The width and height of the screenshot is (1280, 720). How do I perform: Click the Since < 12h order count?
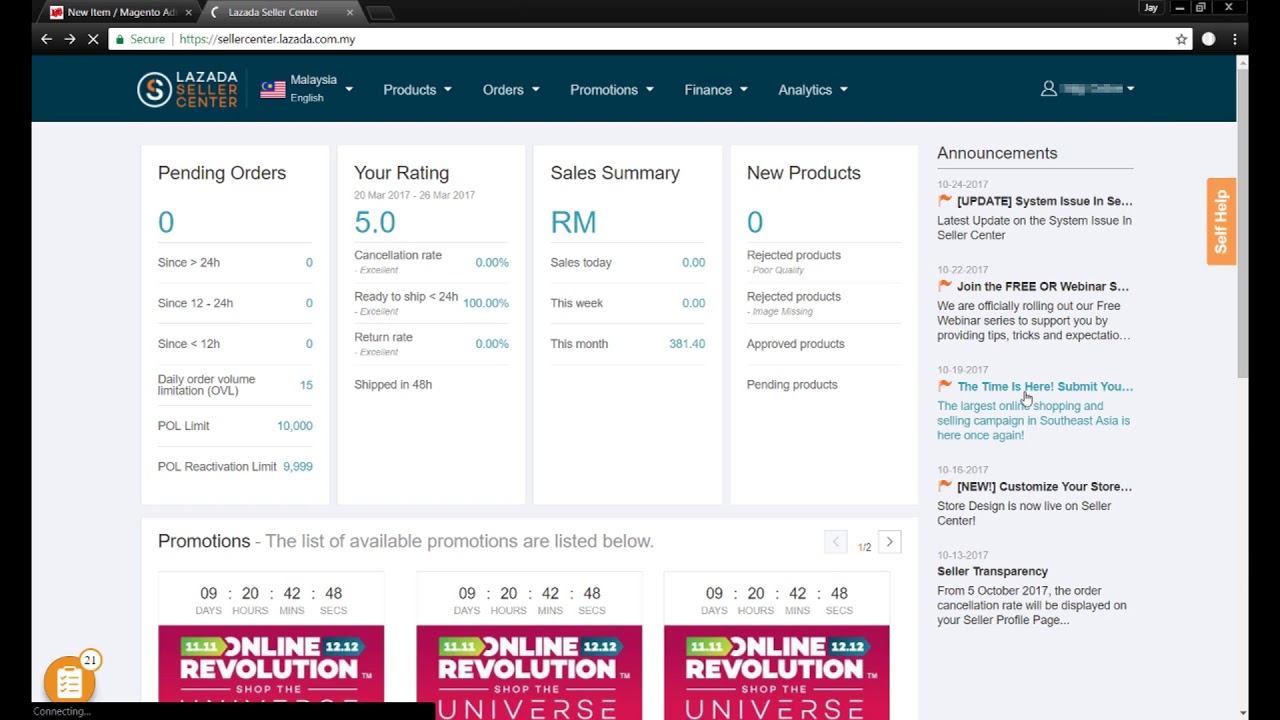[x=309, y=344]
